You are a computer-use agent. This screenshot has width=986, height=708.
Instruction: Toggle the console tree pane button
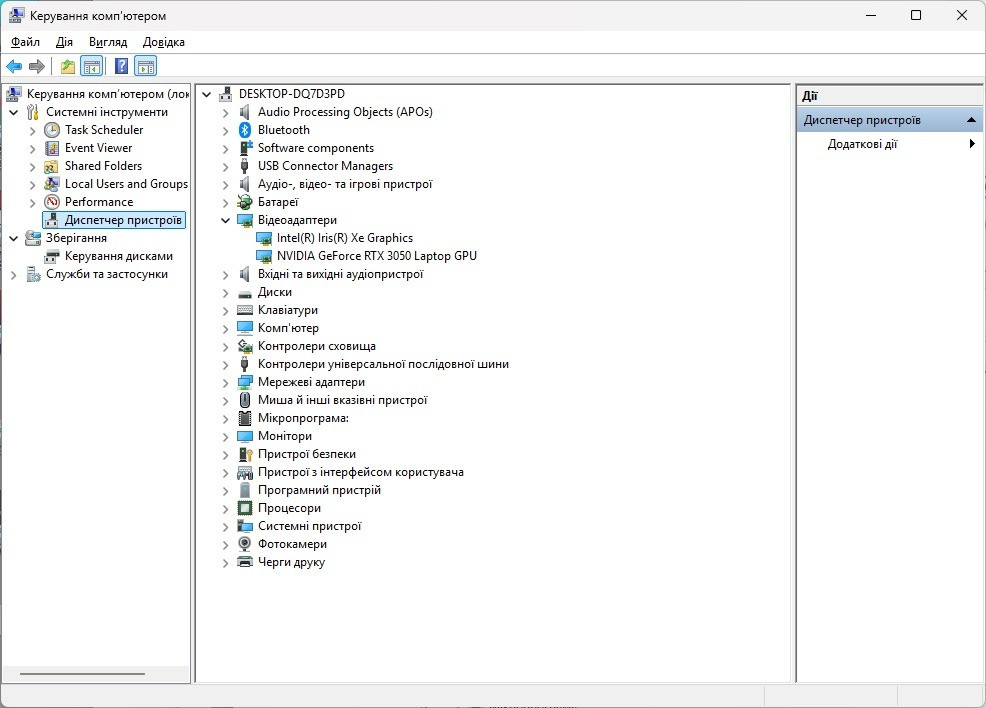92,67
